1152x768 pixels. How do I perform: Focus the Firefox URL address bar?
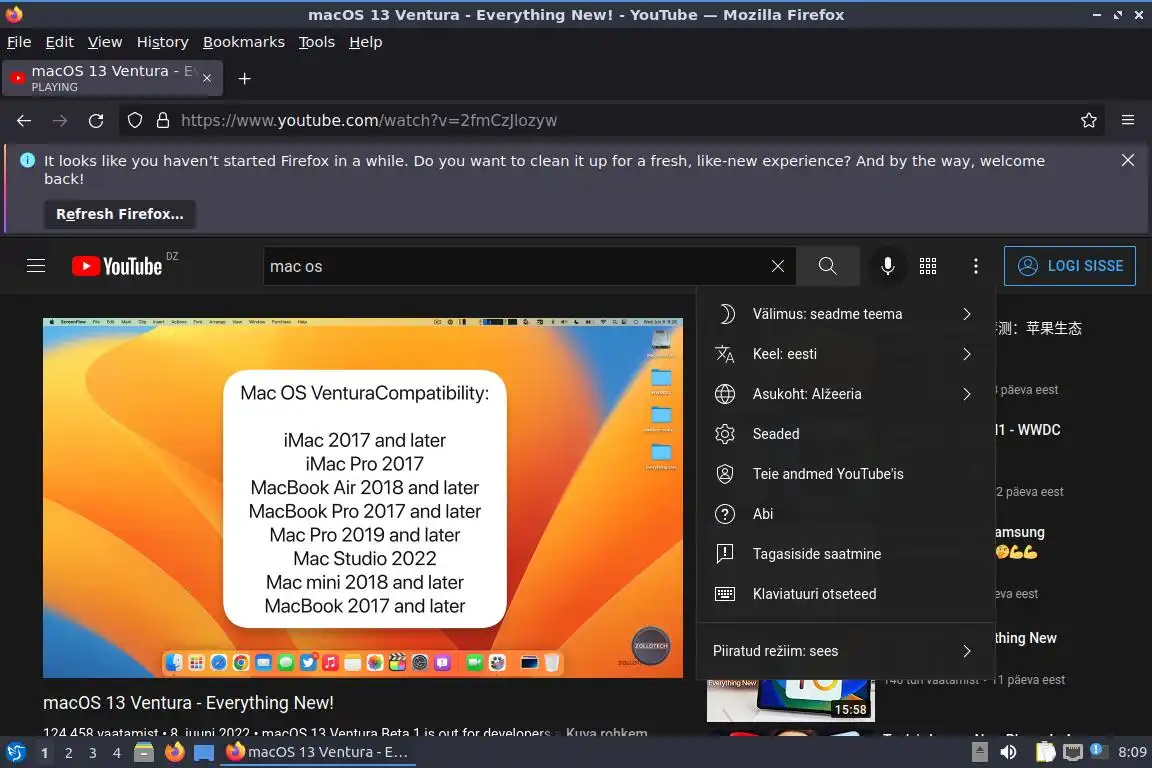pos(613,121)
